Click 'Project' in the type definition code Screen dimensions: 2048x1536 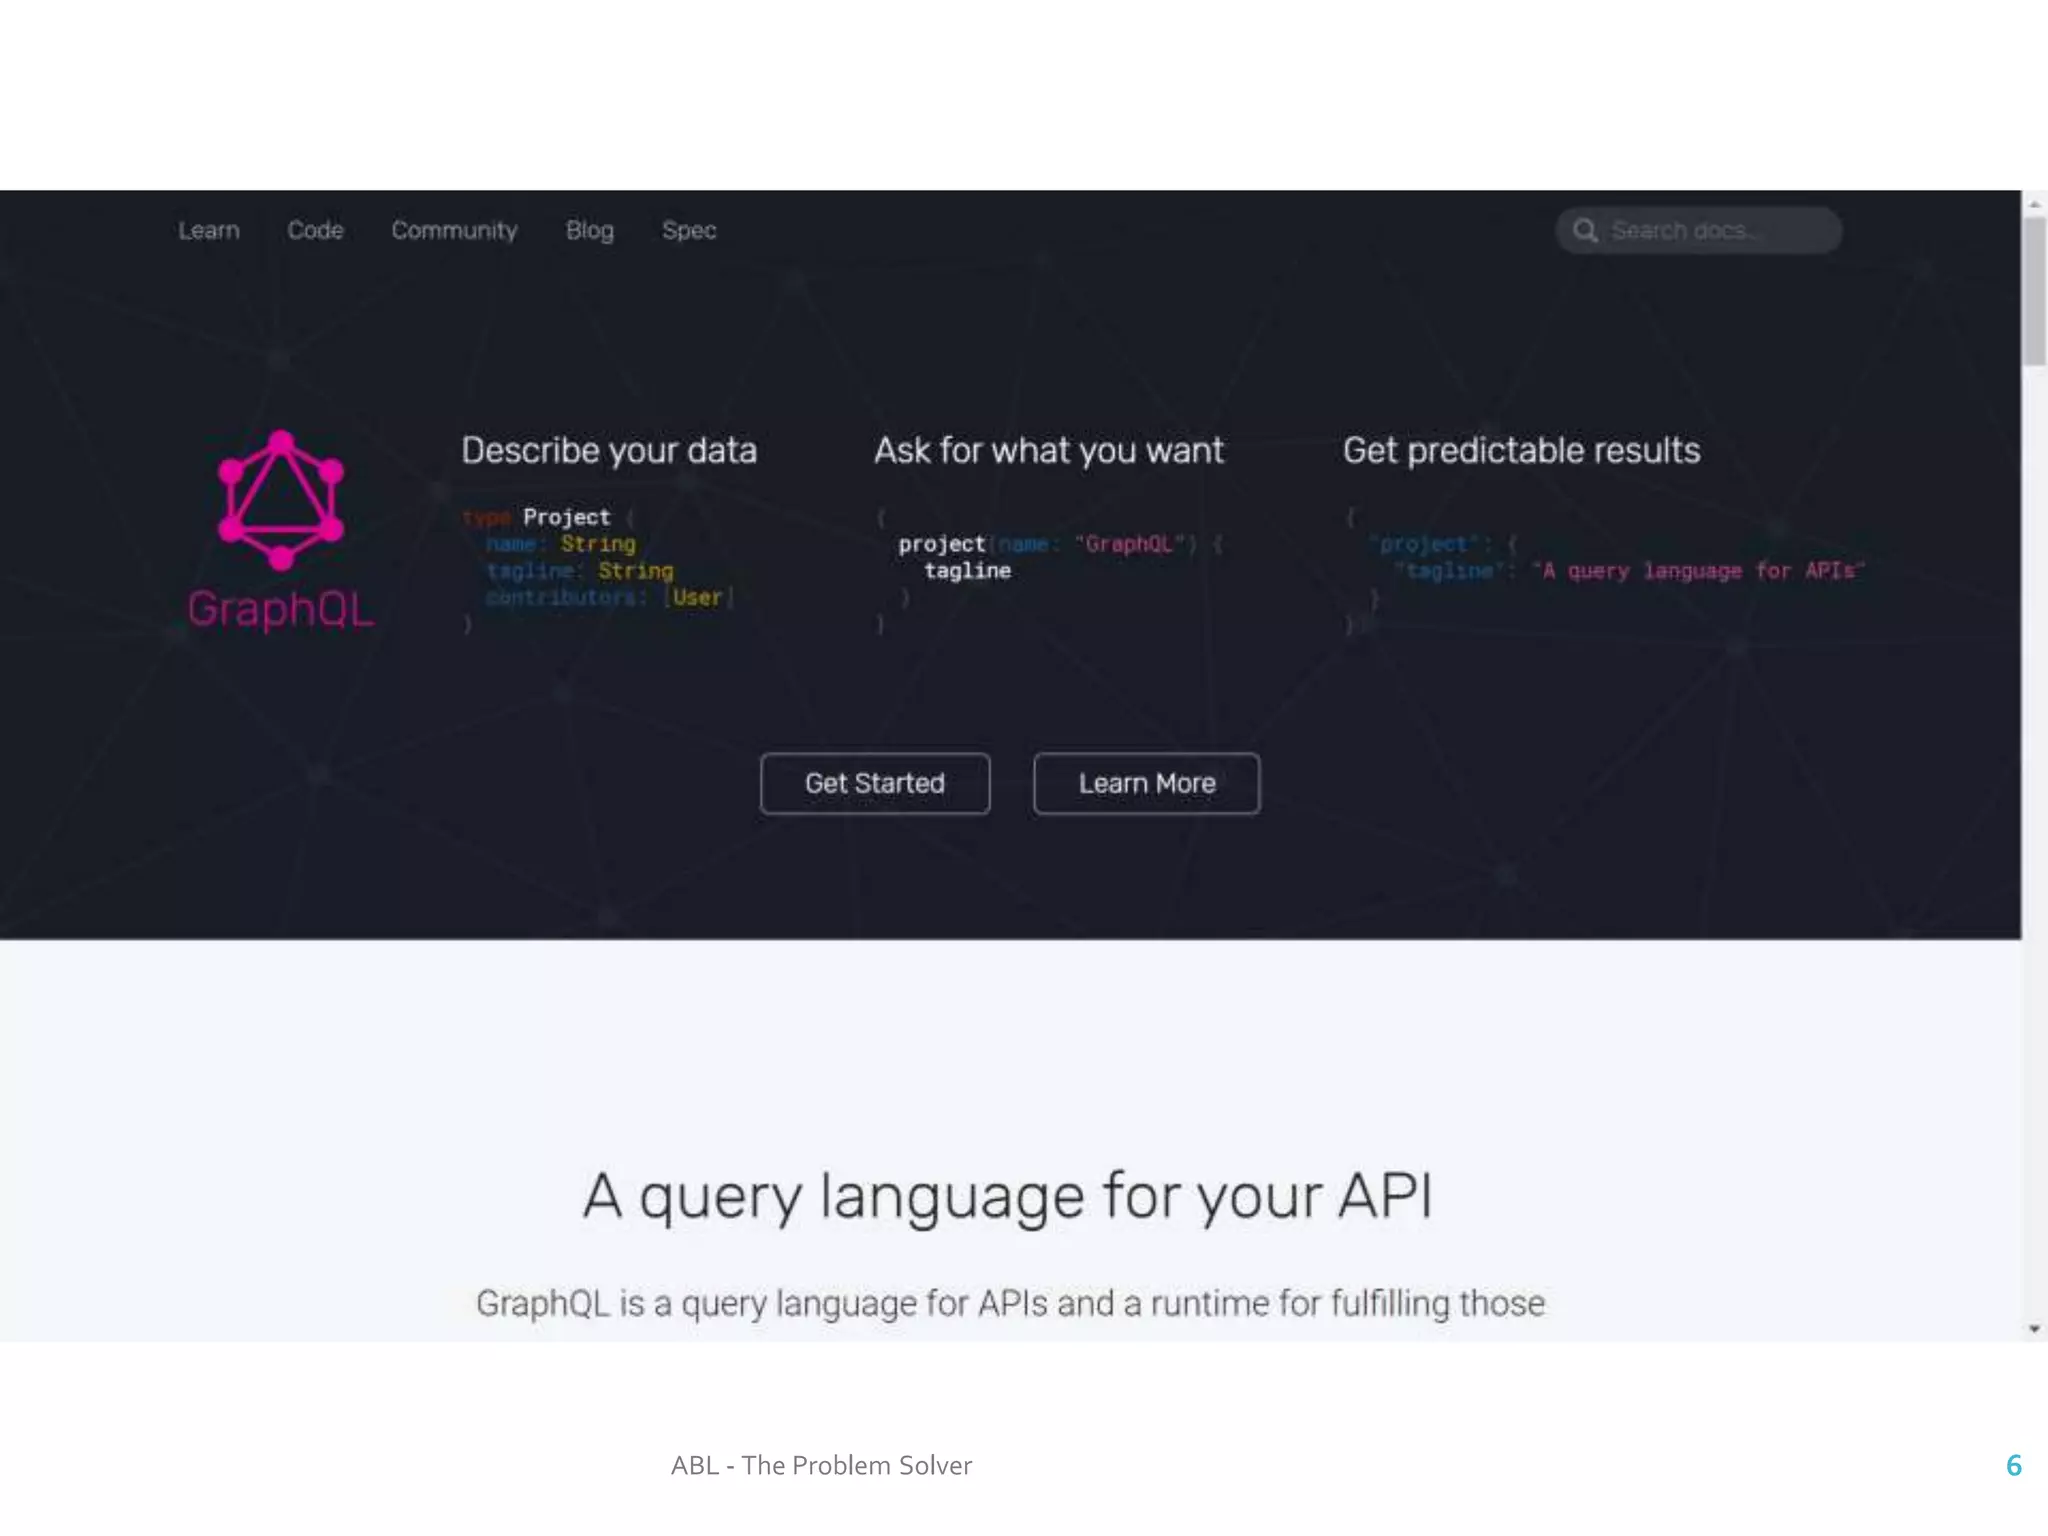click(566, 517)
